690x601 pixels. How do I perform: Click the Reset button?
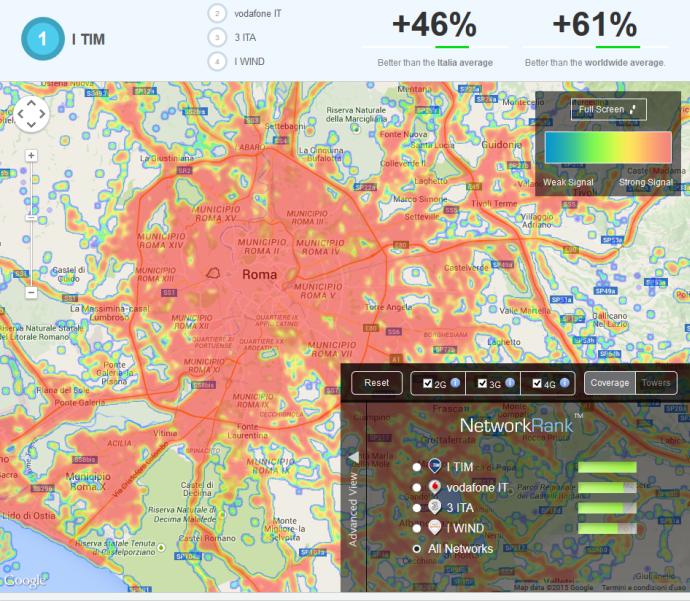tap(377, 383)
